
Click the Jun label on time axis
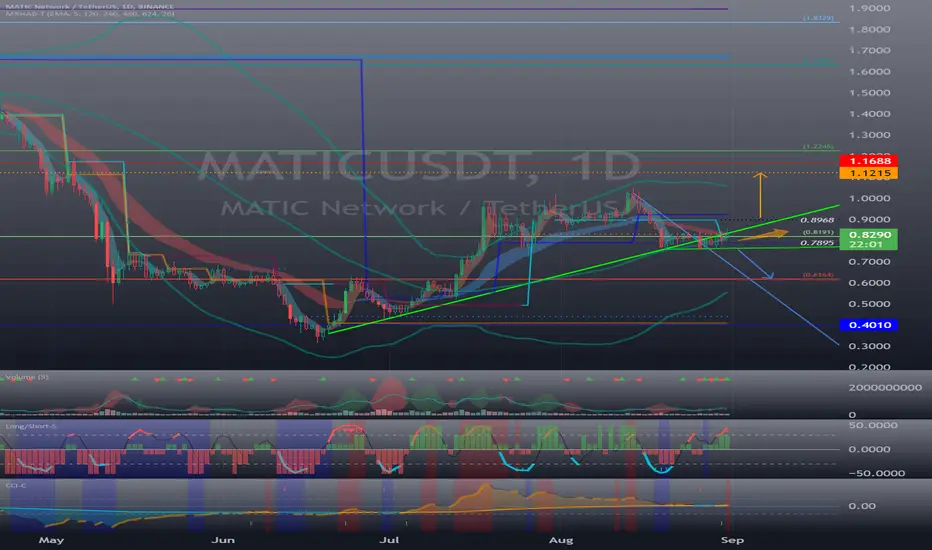223,540
